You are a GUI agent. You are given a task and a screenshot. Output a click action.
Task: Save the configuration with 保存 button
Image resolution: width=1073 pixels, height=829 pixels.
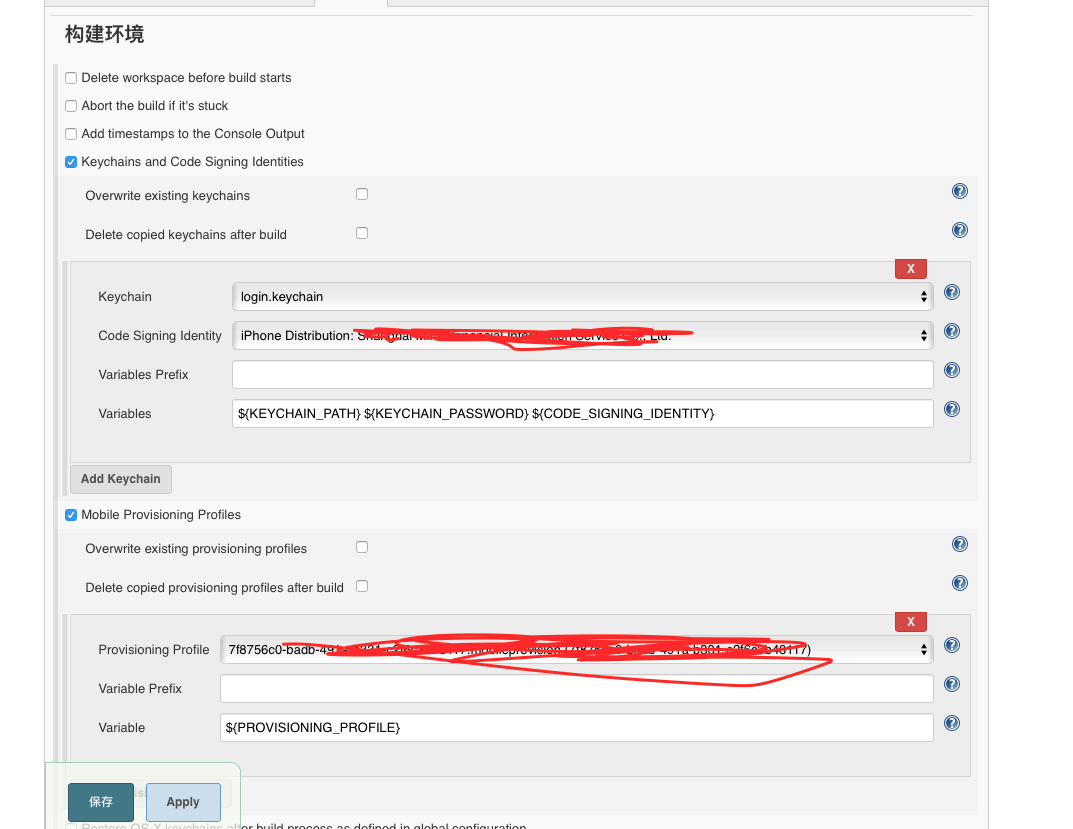[101, 802]
